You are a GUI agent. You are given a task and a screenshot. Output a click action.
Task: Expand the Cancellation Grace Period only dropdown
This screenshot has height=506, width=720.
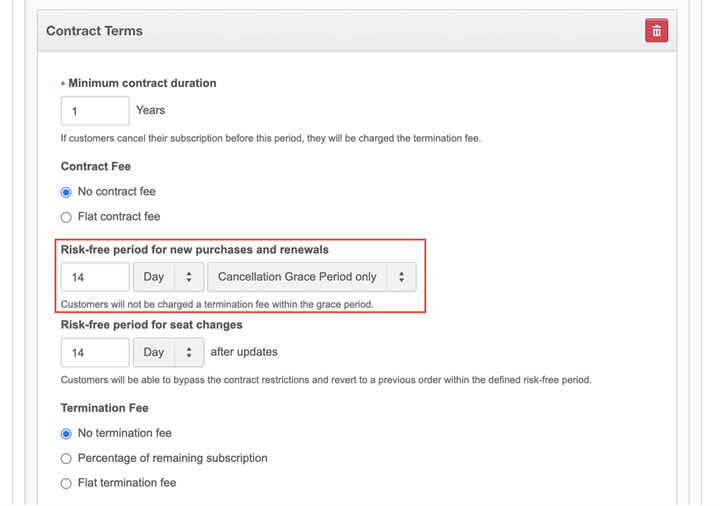click(311, 277)
